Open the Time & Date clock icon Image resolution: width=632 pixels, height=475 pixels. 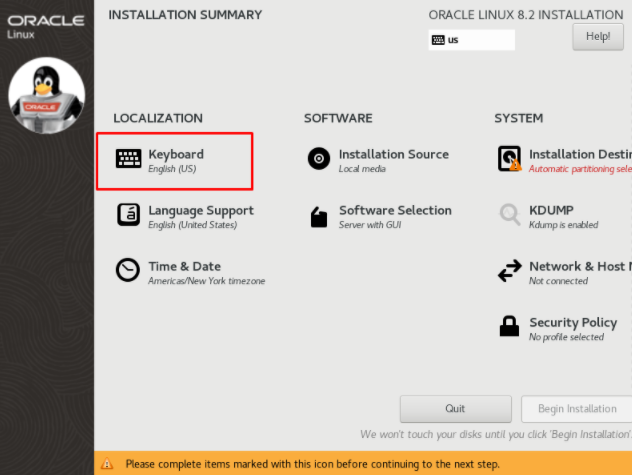click(x=128, y=270)
